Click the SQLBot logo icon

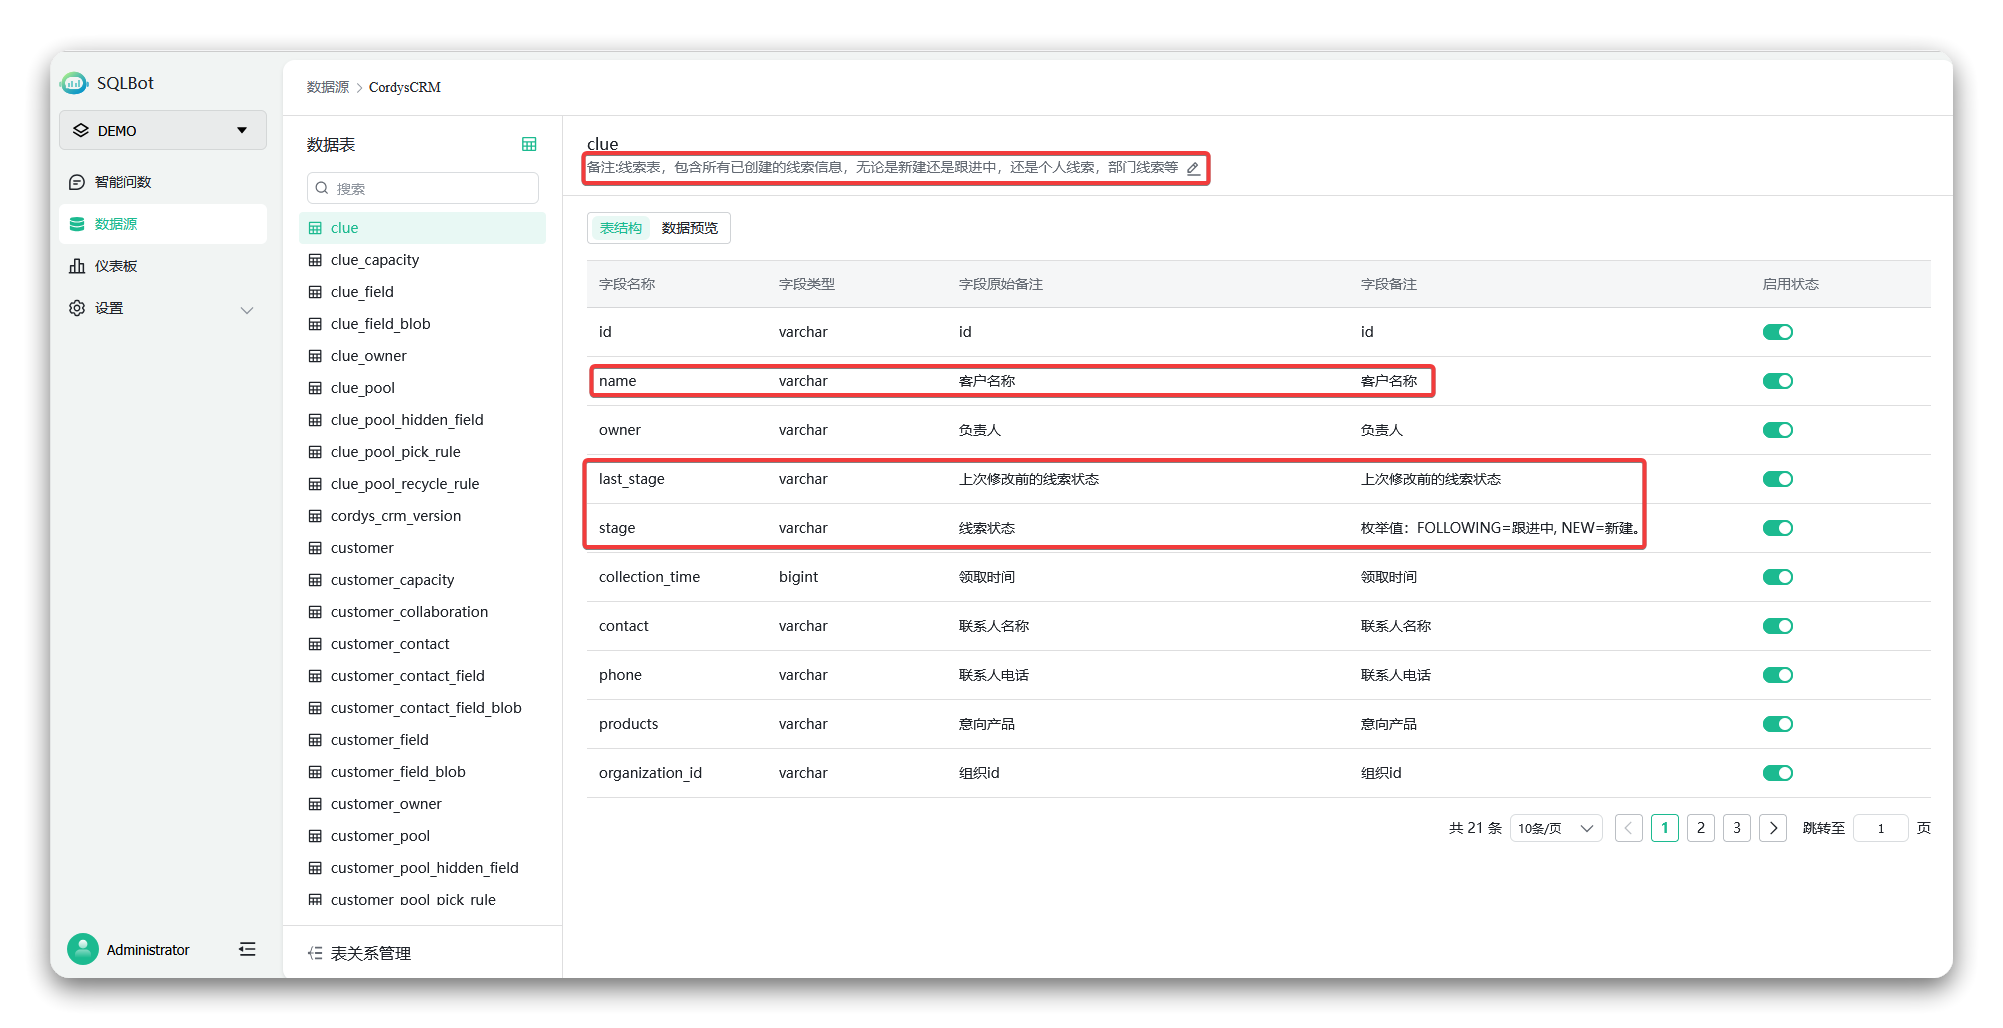coord(73,83)
